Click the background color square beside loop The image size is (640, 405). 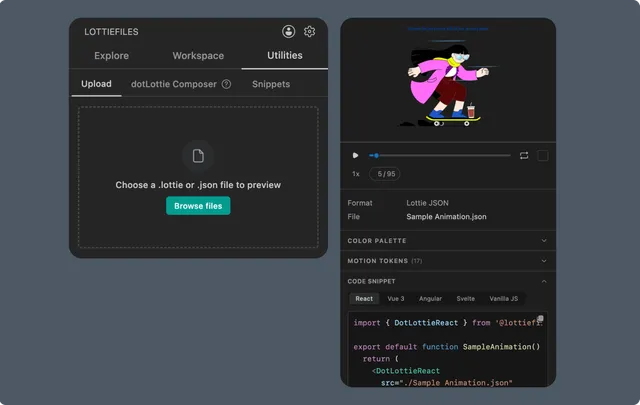coord(542,156)
